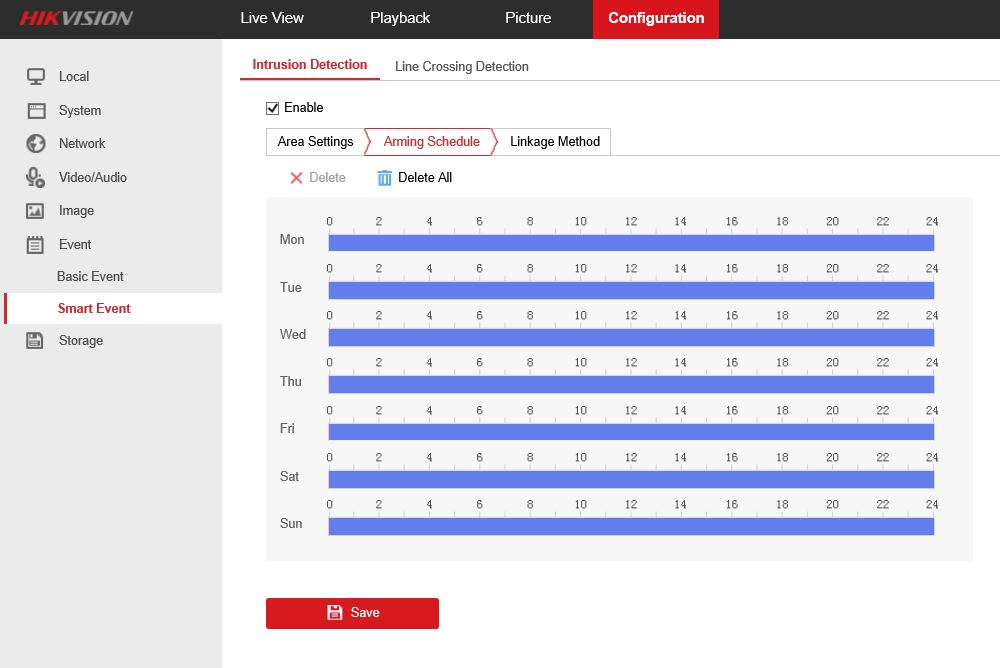
Task: Click the Network globe icon
Action: (36, 143)
